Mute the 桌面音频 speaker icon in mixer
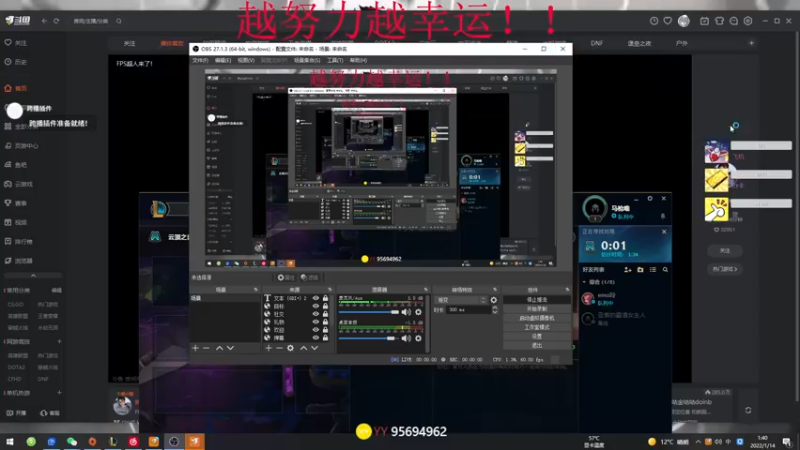 click(x=406, y=338)
